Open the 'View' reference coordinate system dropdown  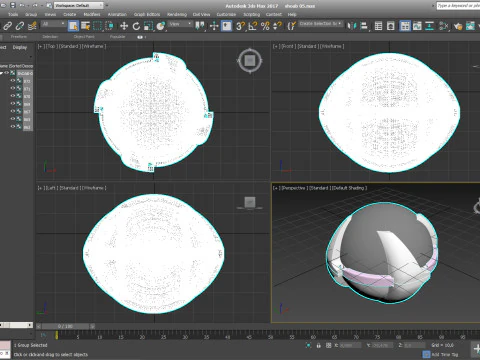pyautogui.click(x=180, y=24)
